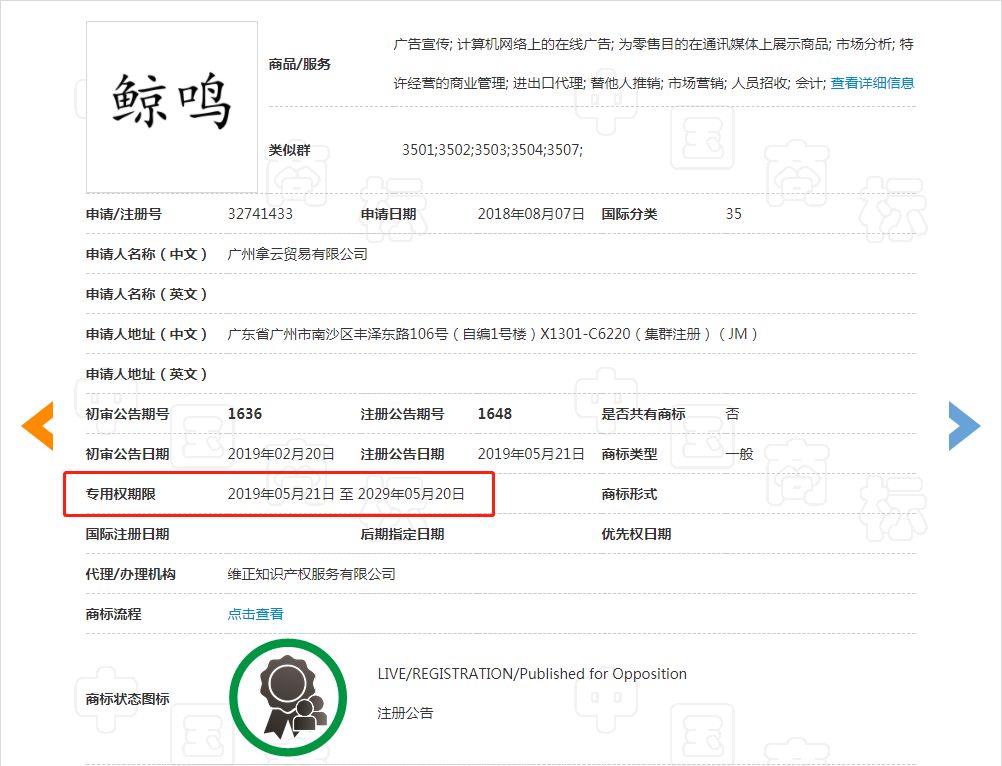Open 点击查看 under 商标流程
The width and height of the screenshot is (1002, 766).
[x=253, y=614]
